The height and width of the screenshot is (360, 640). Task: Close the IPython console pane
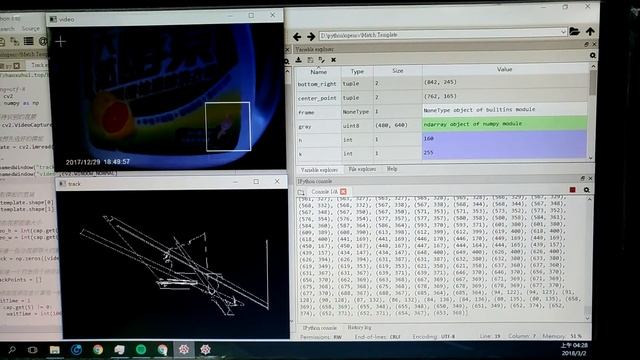pyautogui.click(x=590, y=178)
